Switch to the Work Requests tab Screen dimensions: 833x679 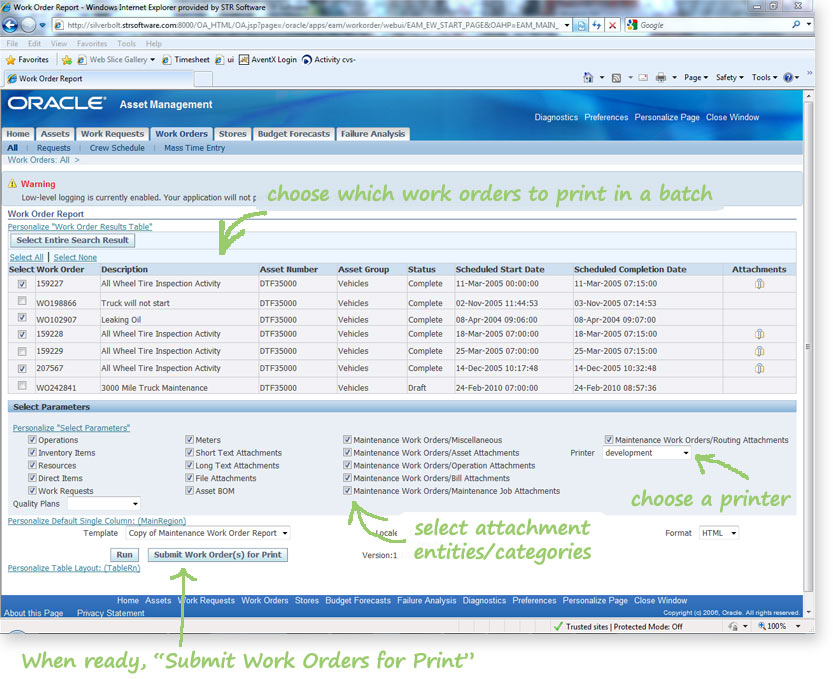[x=112, y=134]
